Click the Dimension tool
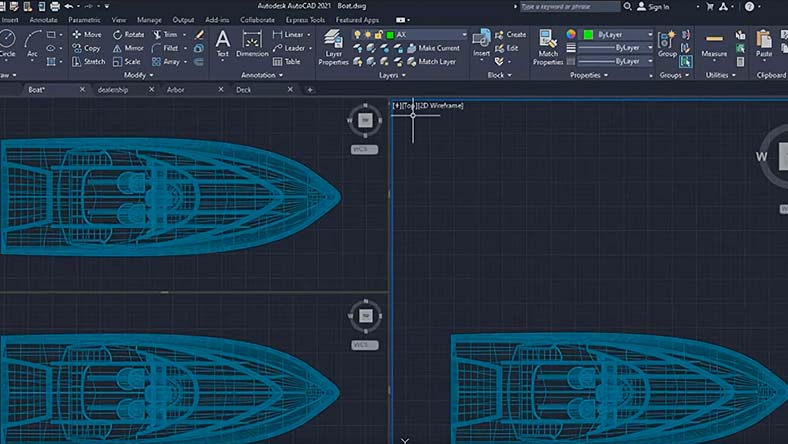 [x=252, y=43]
